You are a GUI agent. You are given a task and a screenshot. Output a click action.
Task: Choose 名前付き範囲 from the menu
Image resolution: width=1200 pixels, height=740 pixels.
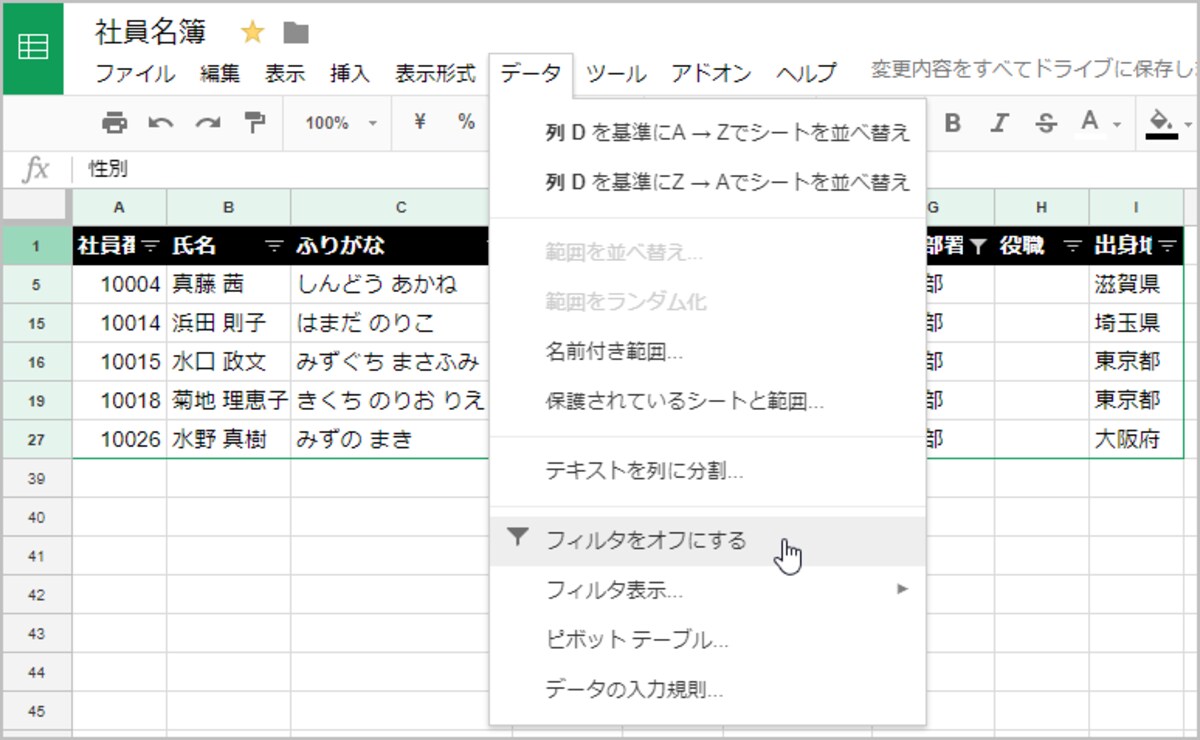(x=708, y=351)
